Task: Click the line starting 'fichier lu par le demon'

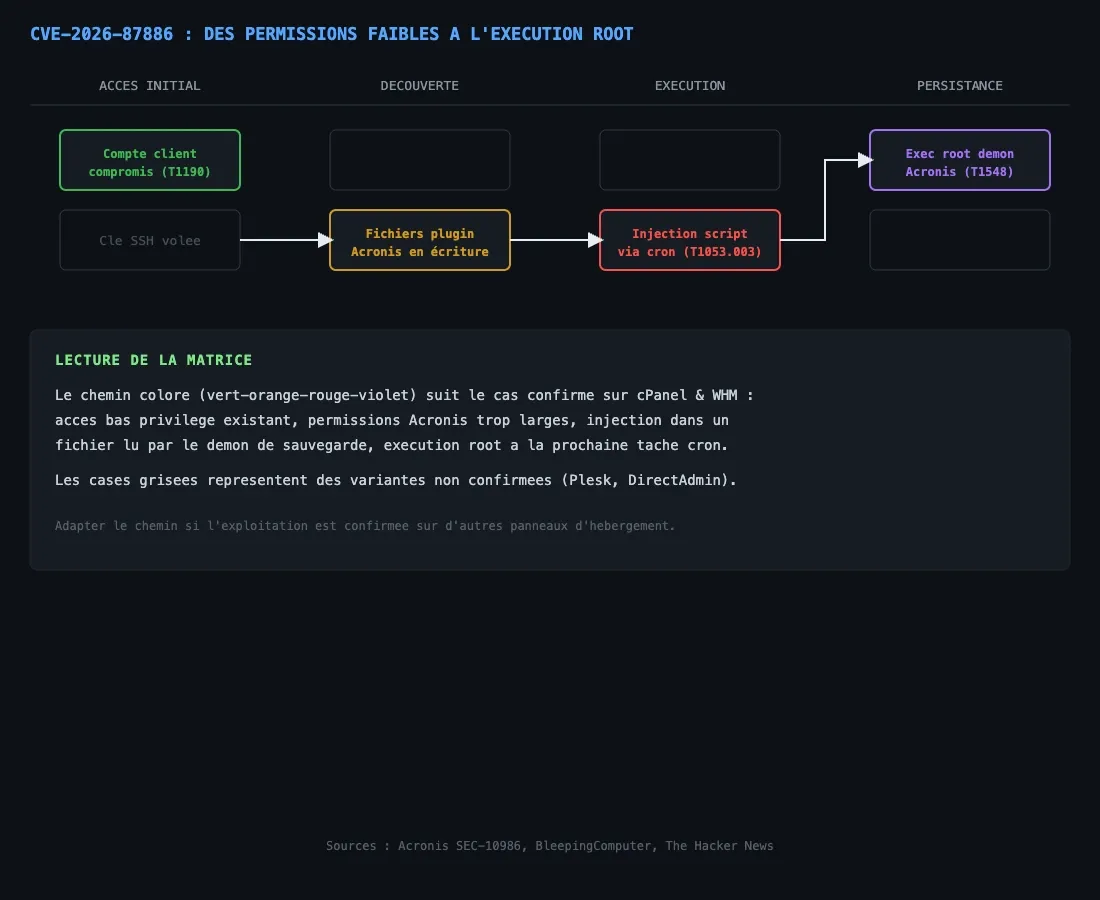Action: (391, 445)
